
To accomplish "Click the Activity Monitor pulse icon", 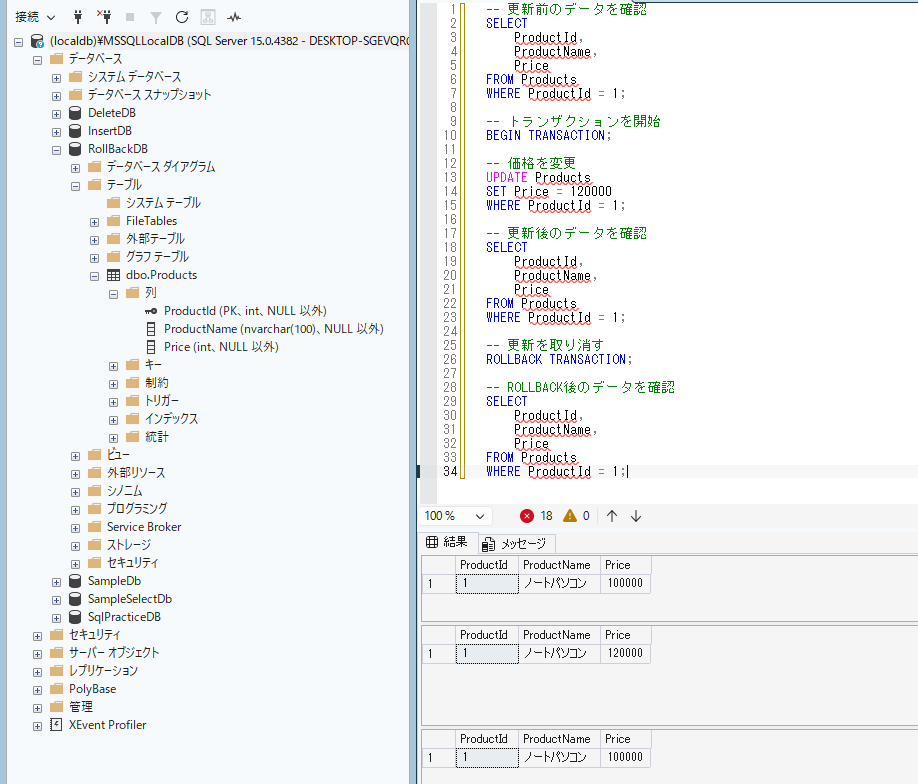I will click(234, 17).
